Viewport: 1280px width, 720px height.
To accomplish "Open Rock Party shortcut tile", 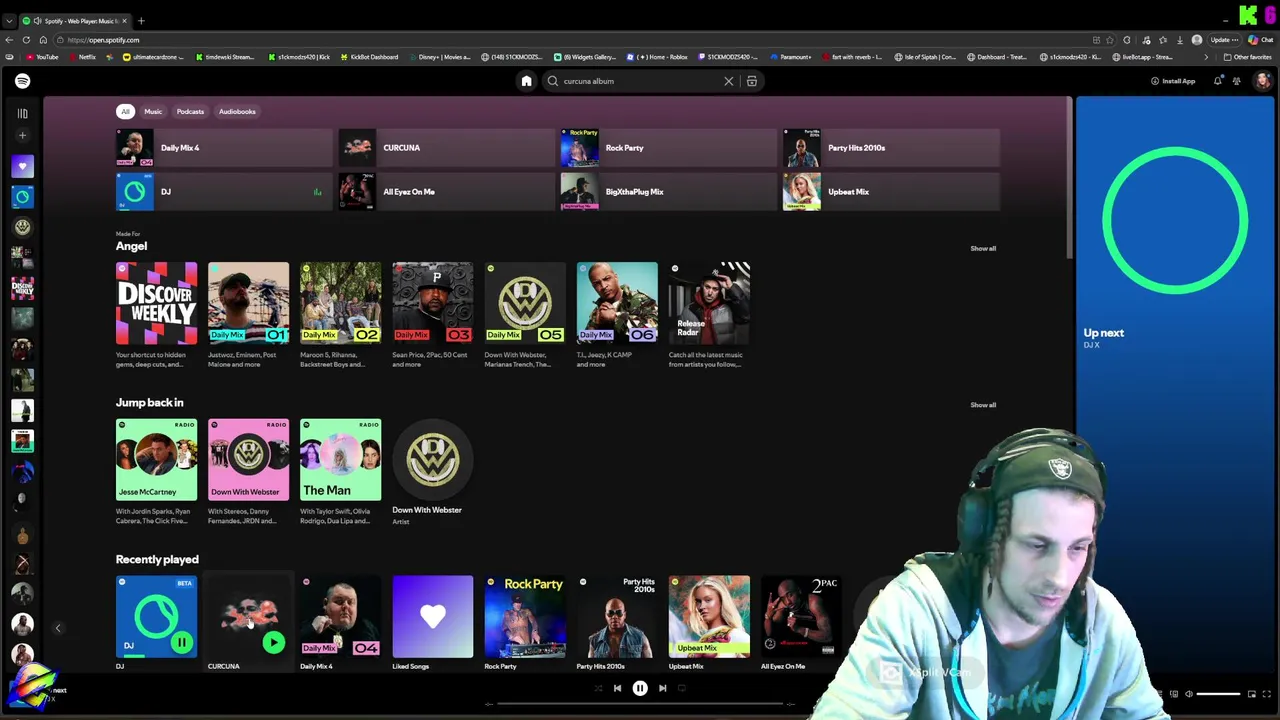I will [x=668, y=148].
